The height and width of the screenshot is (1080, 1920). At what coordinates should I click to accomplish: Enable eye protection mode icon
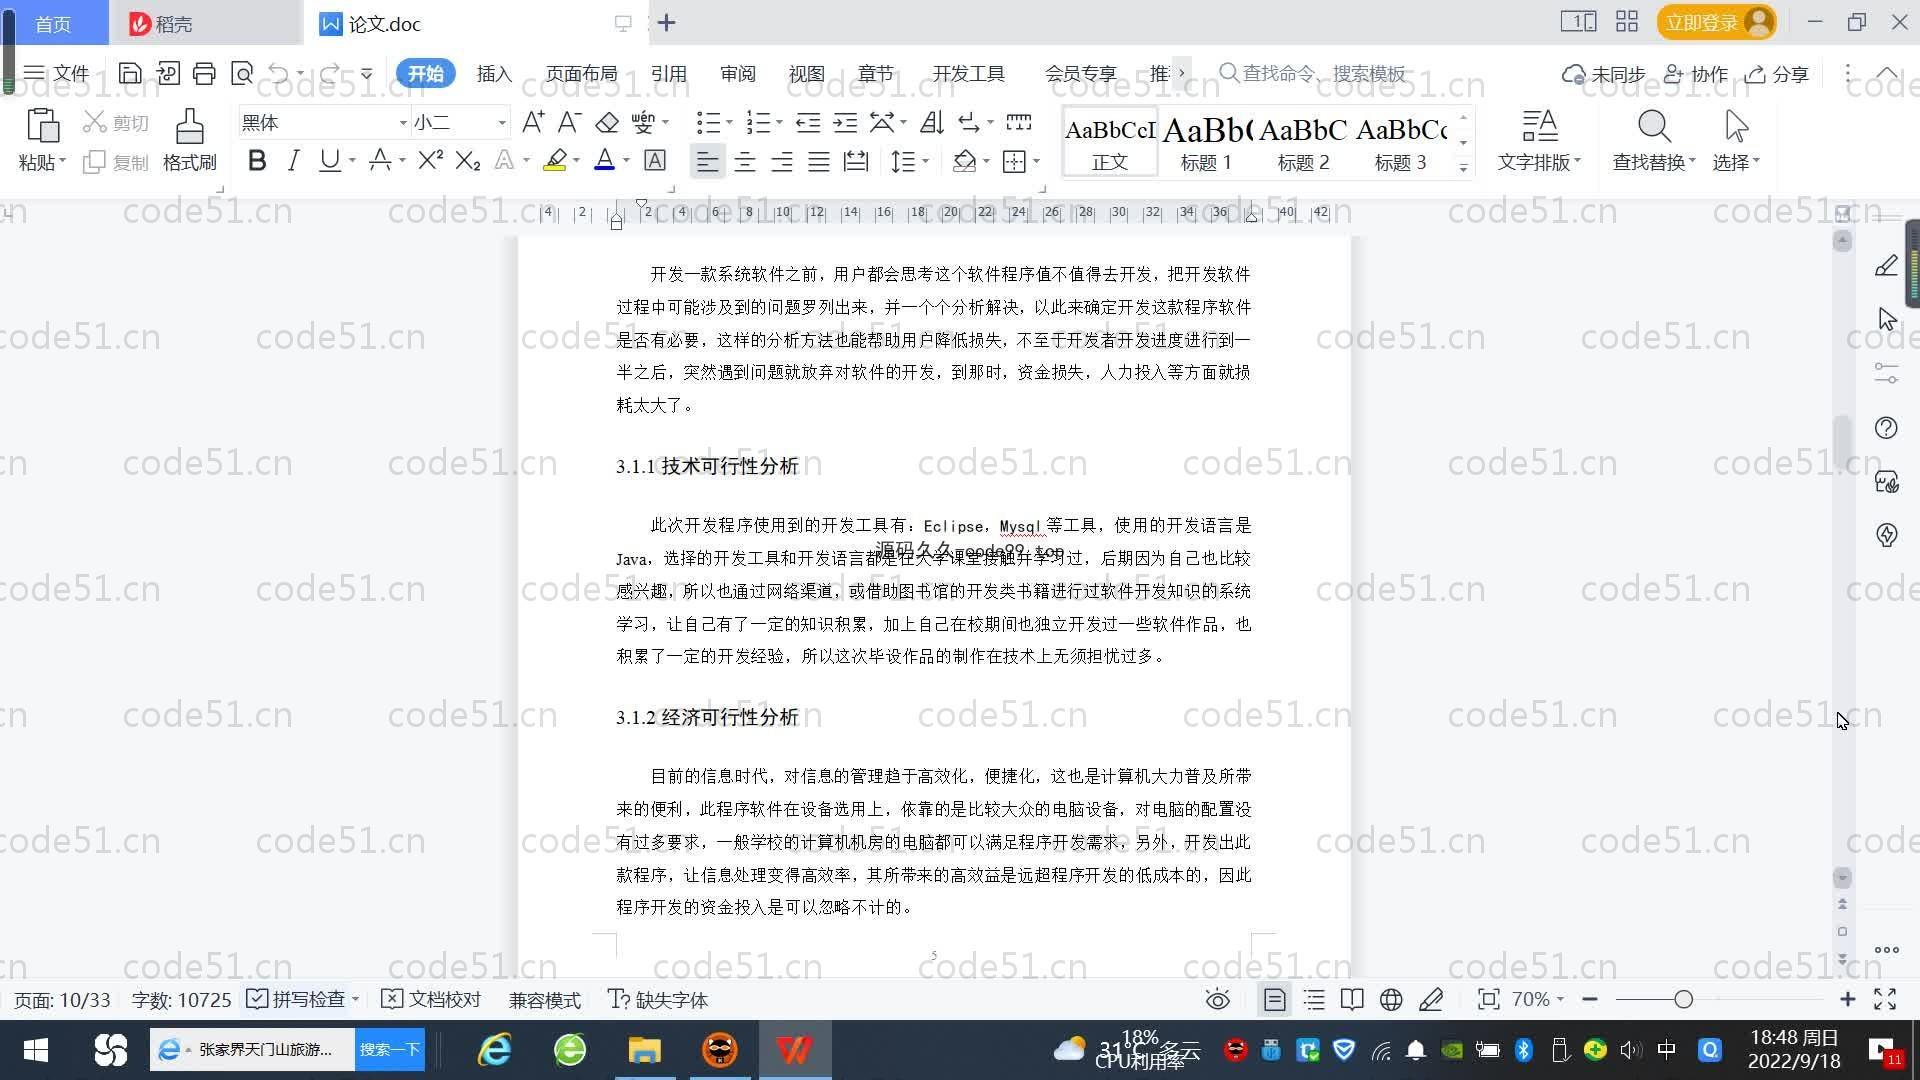pos(1218,999)
